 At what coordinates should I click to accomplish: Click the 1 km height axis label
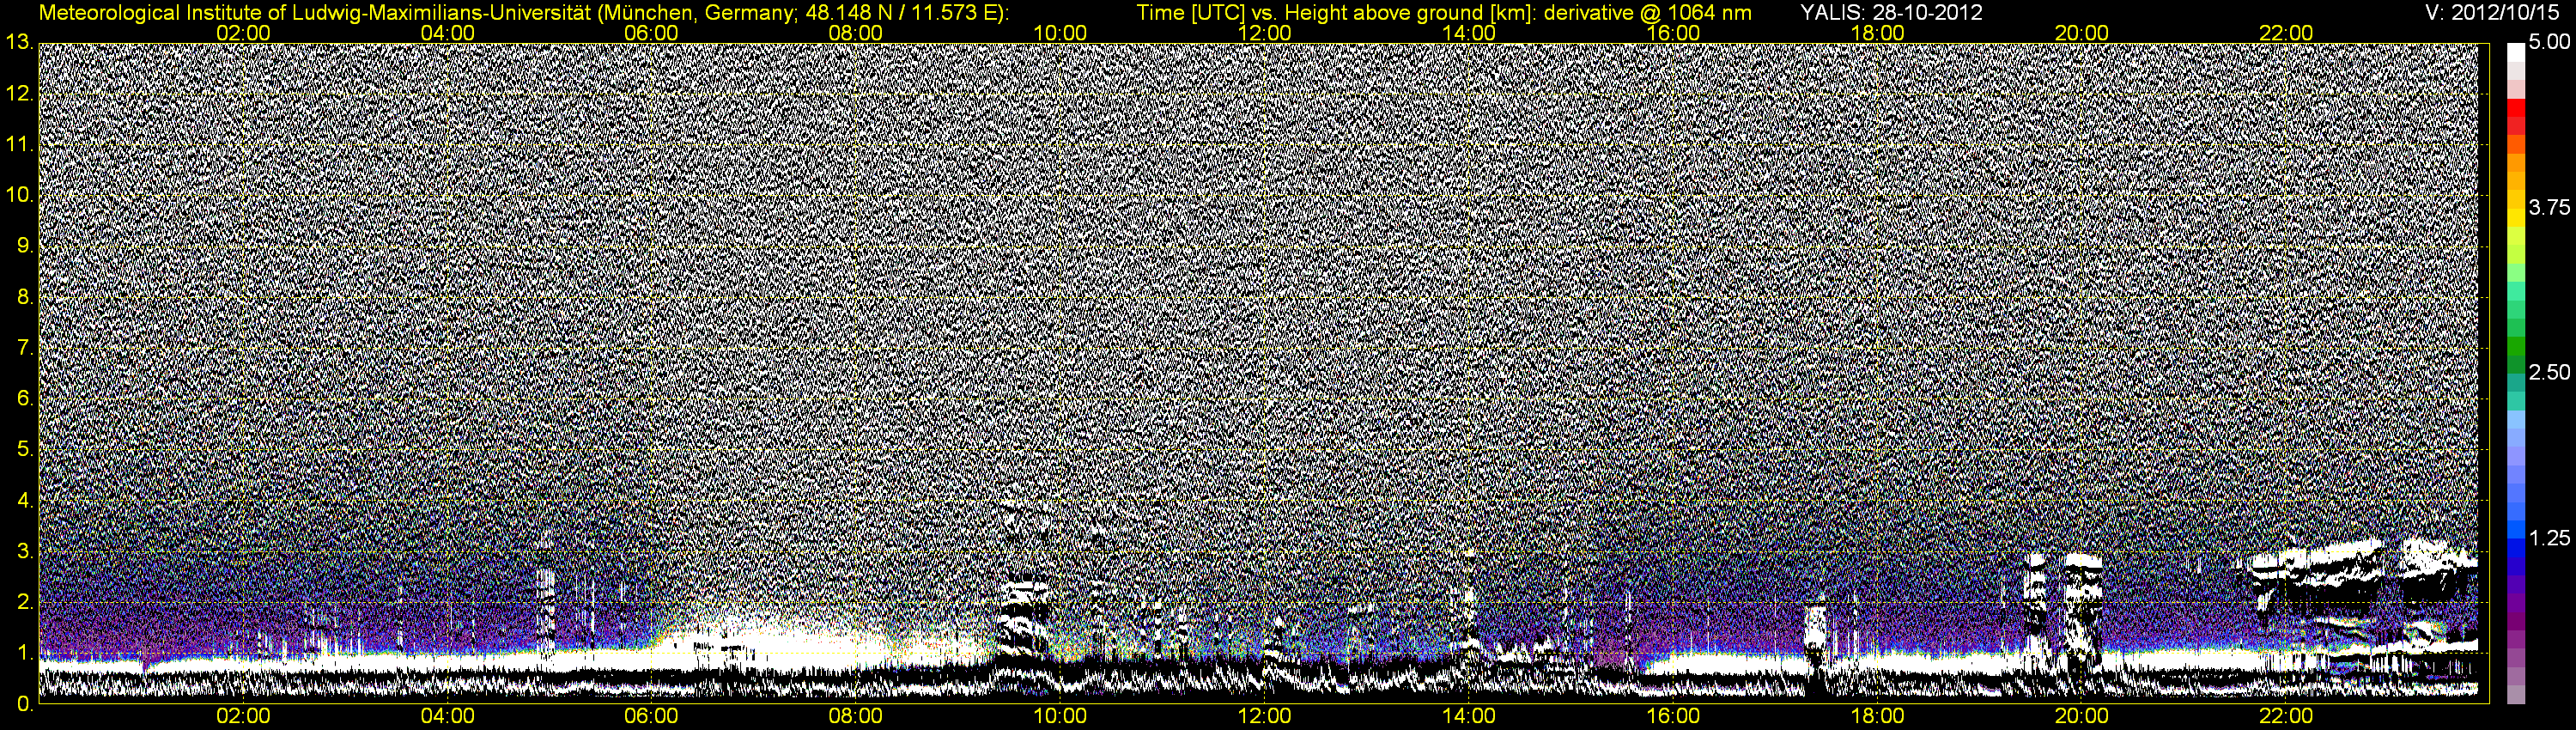(25, 653)
